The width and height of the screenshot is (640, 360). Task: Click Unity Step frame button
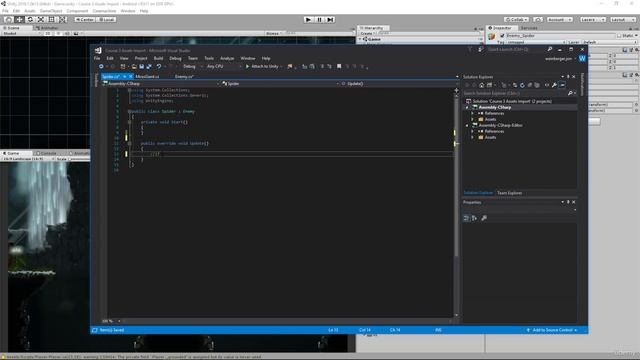(x=331, y=20)
